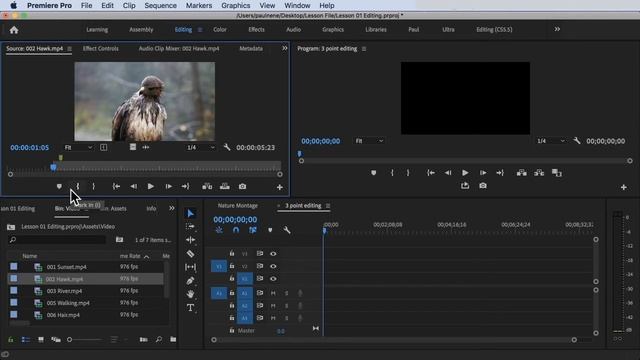Click Lift button in Program monitor
This screenshot has height=360, width=640.
pos(521,173)
